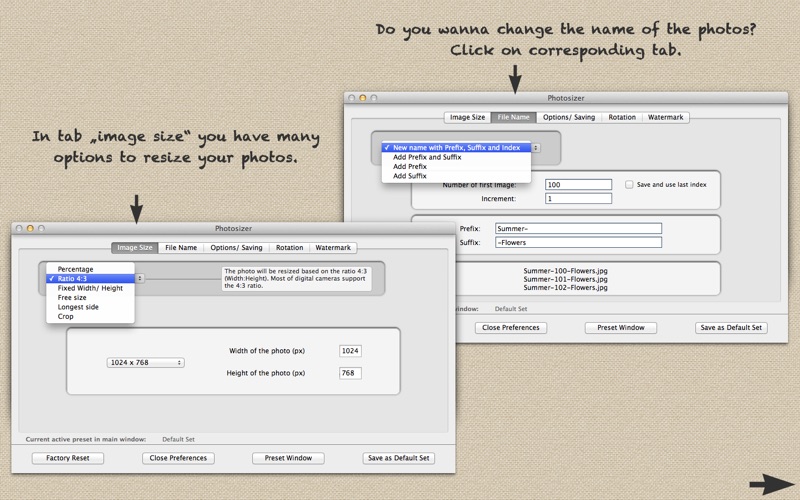This screenshot has width=800, height=500.
Task: Open Options/ Saving tab in front window
Action: pos(236,247)
